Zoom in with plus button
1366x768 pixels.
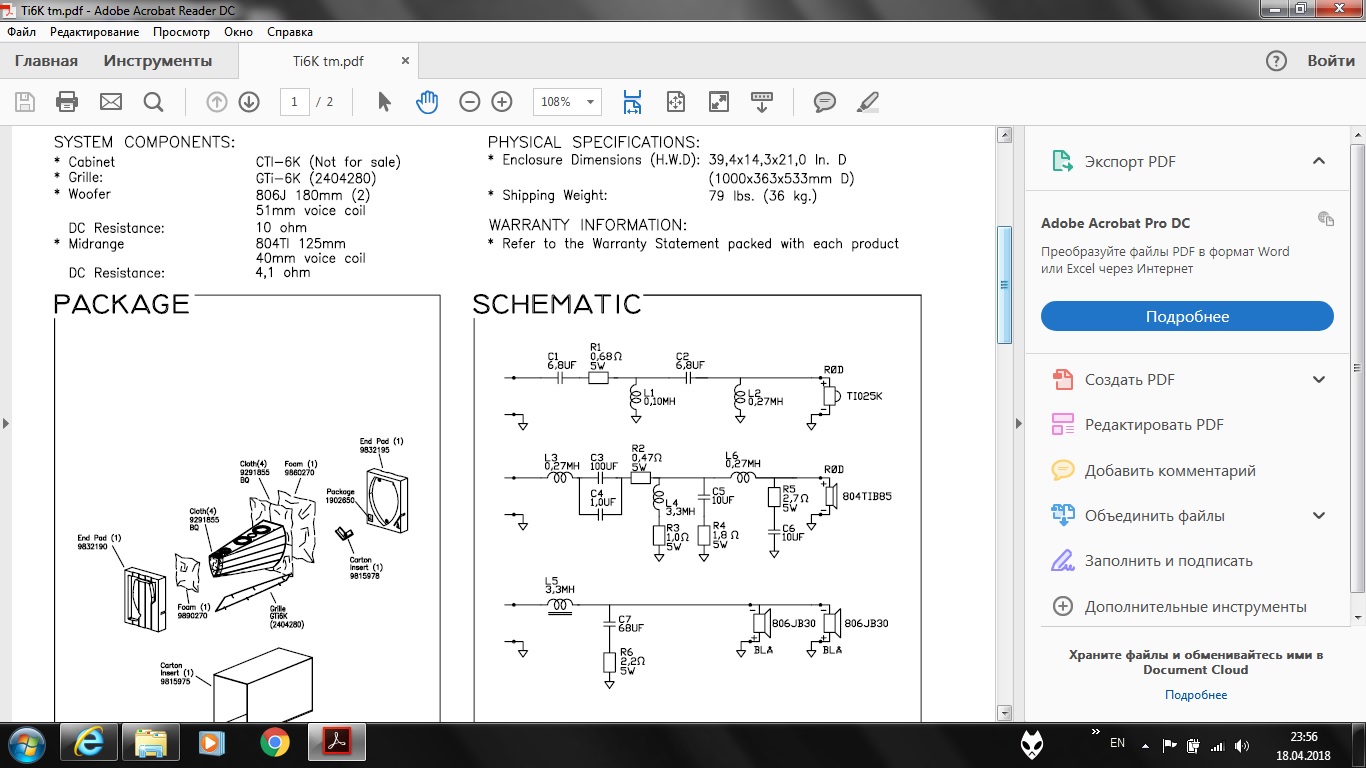pyautogui.click(x=502, y=101)
